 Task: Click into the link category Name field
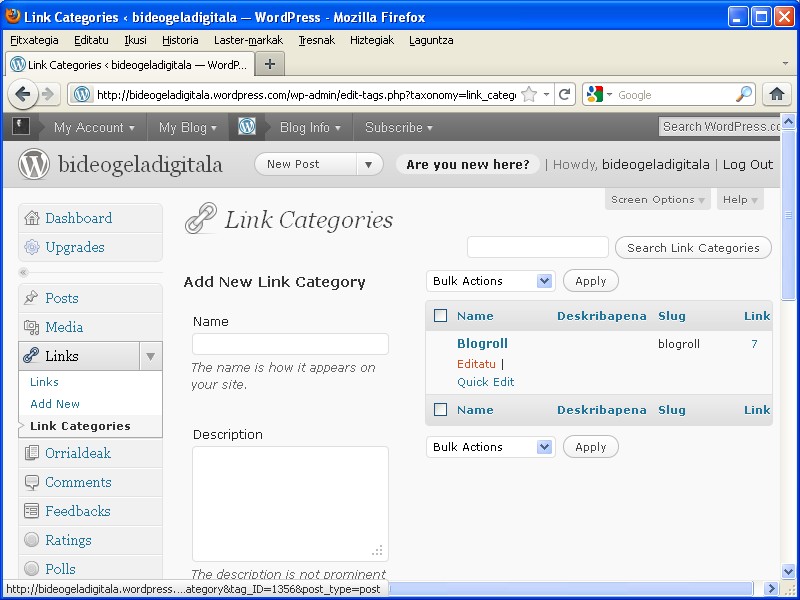[290, 344]
